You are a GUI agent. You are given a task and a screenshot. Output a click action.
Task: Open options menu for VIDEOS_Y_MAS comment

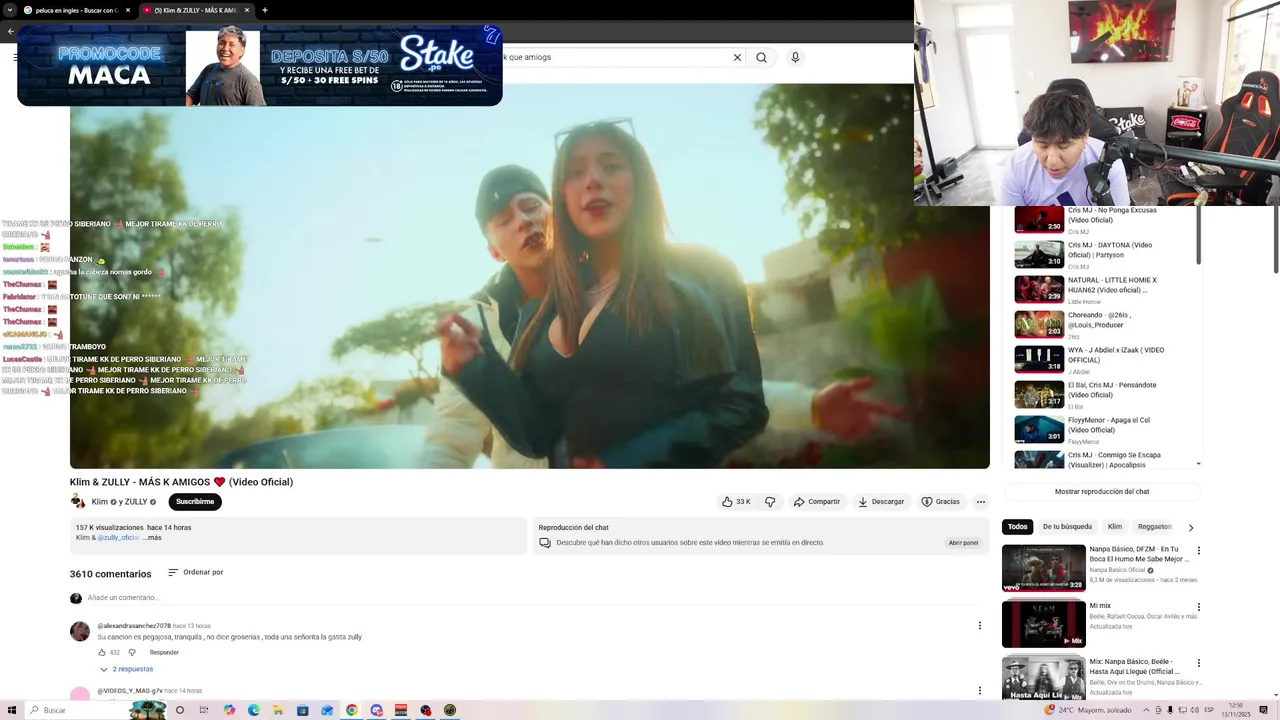click(980, 691)
